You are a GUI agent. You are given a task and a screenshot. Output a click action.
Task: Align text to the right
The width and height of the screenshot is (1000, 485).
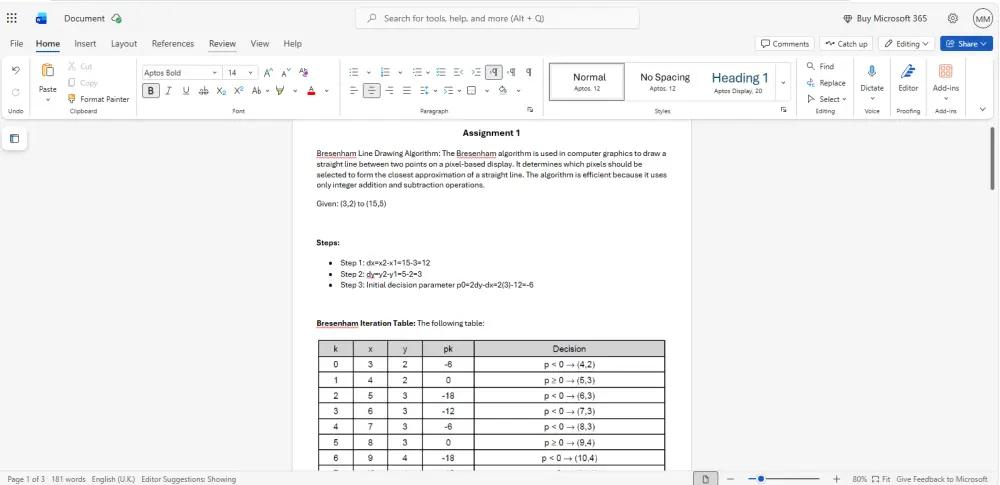tap(390, 91)
